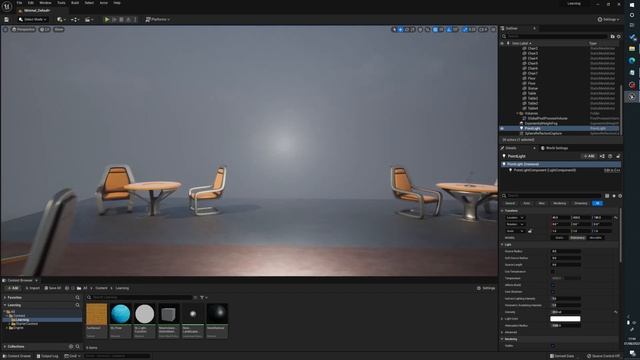
Task: Collapse the Transform section
Action: [x=502, y=211]
